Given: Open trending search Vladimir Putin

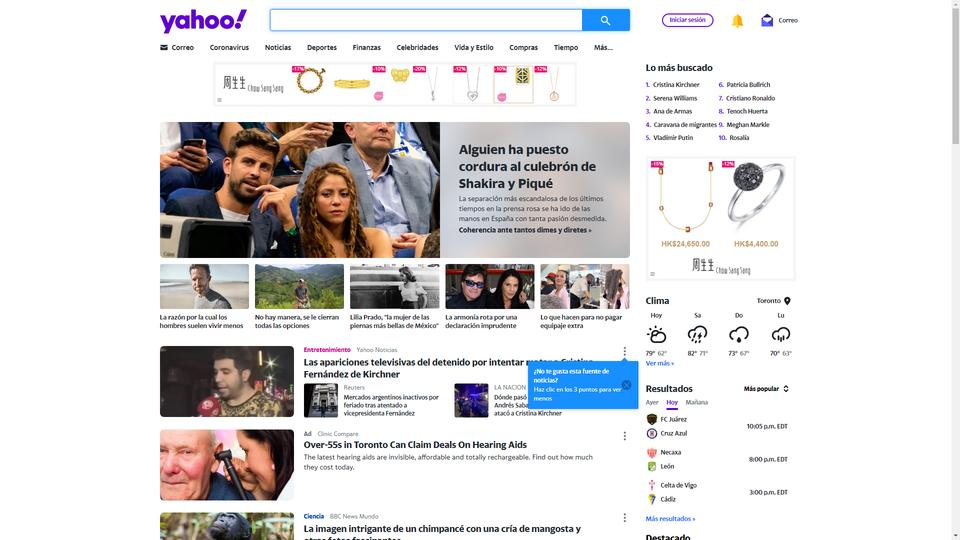Looking at the screenshot, I should click(x=673, y=138).
